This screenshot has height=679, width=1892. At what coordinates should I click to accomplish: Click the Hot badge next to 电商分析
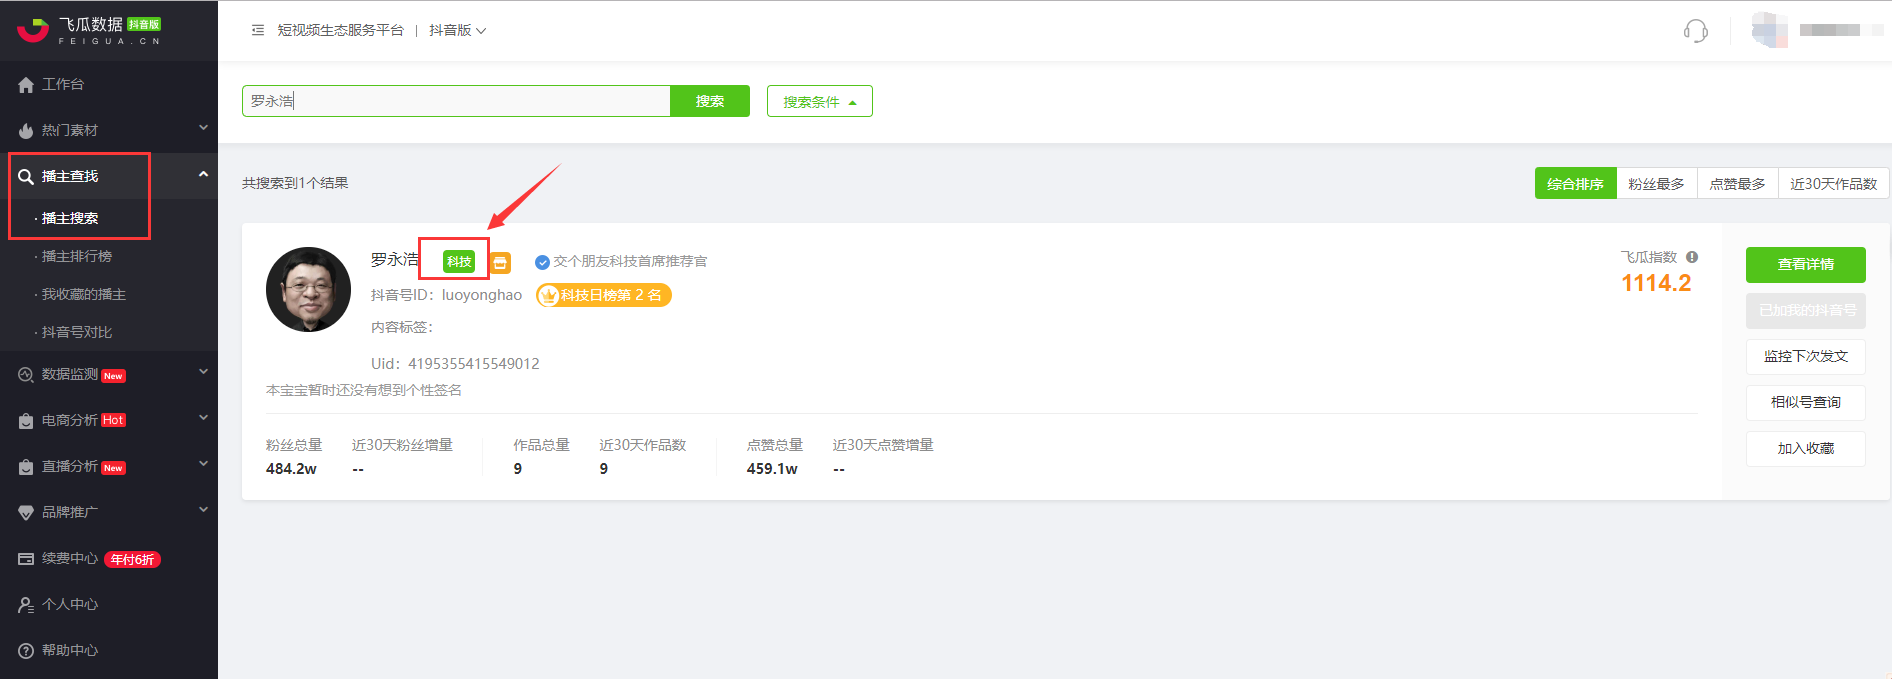[113, 420]
